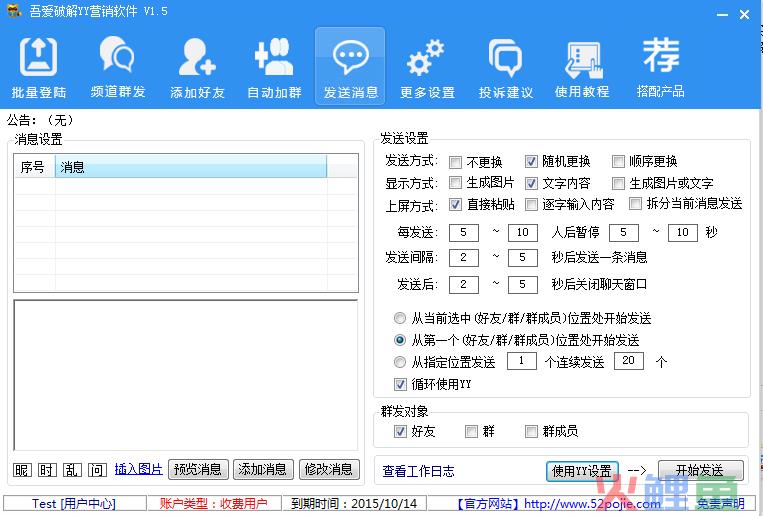The image size is (763, 516).
Task: Click the 每发送 maximum field showing 10
Action: pos(523,233)
